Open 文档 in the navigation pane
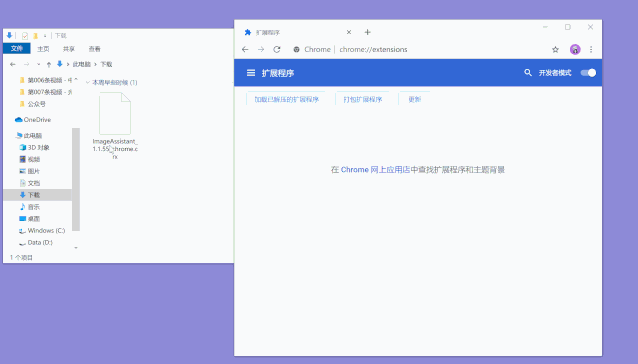 pyautogui.click(x=30, y=183)
